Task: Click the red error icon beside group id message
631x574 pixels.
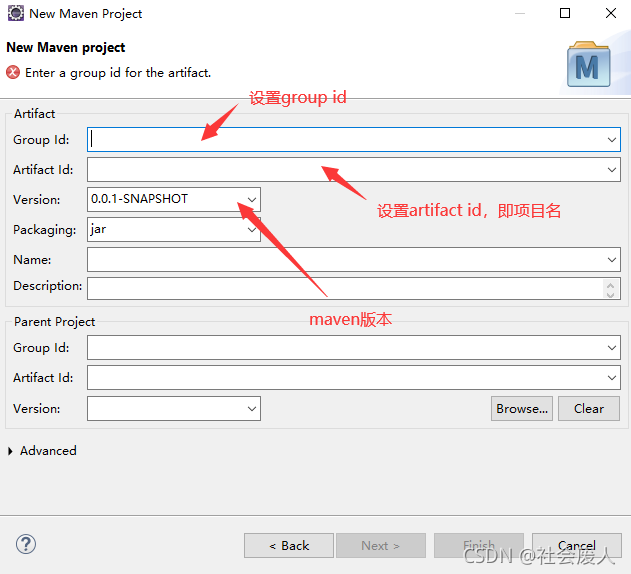Action: [x=13, y=72]
